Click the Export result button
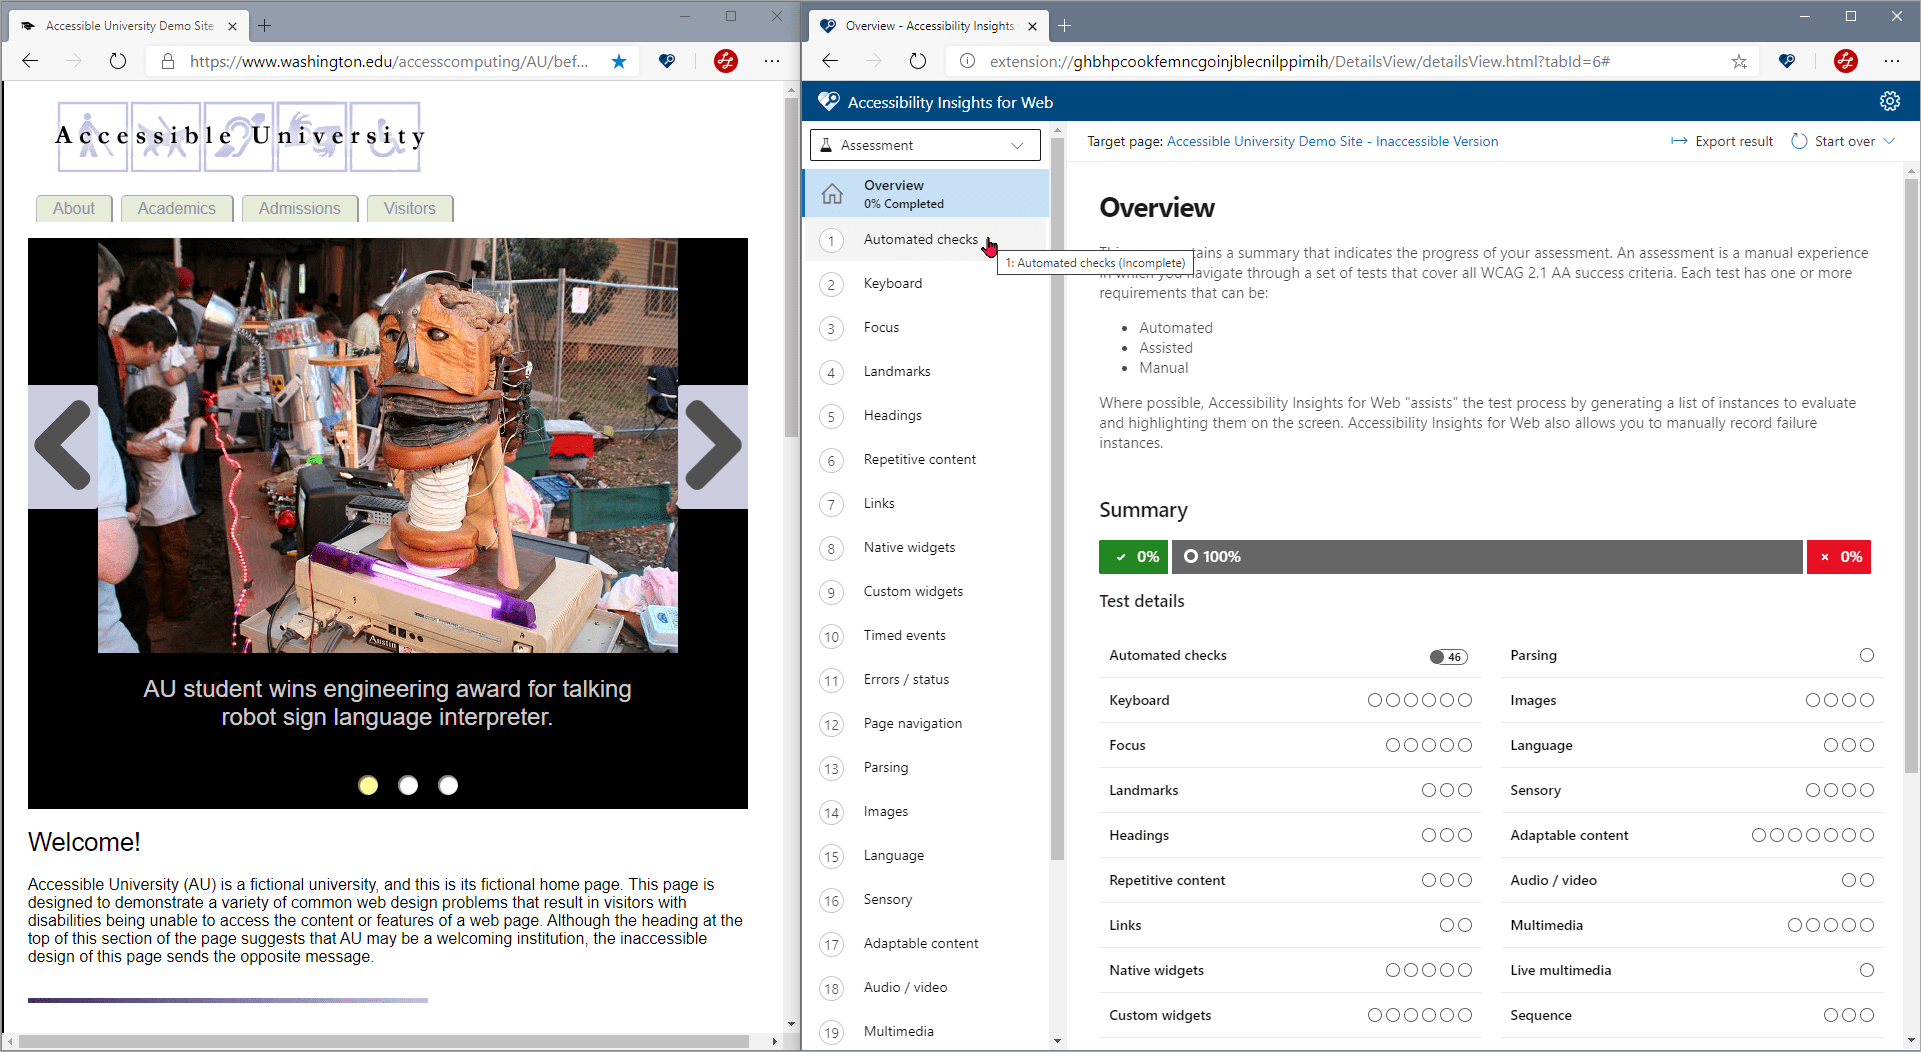 coord(1733,141)
